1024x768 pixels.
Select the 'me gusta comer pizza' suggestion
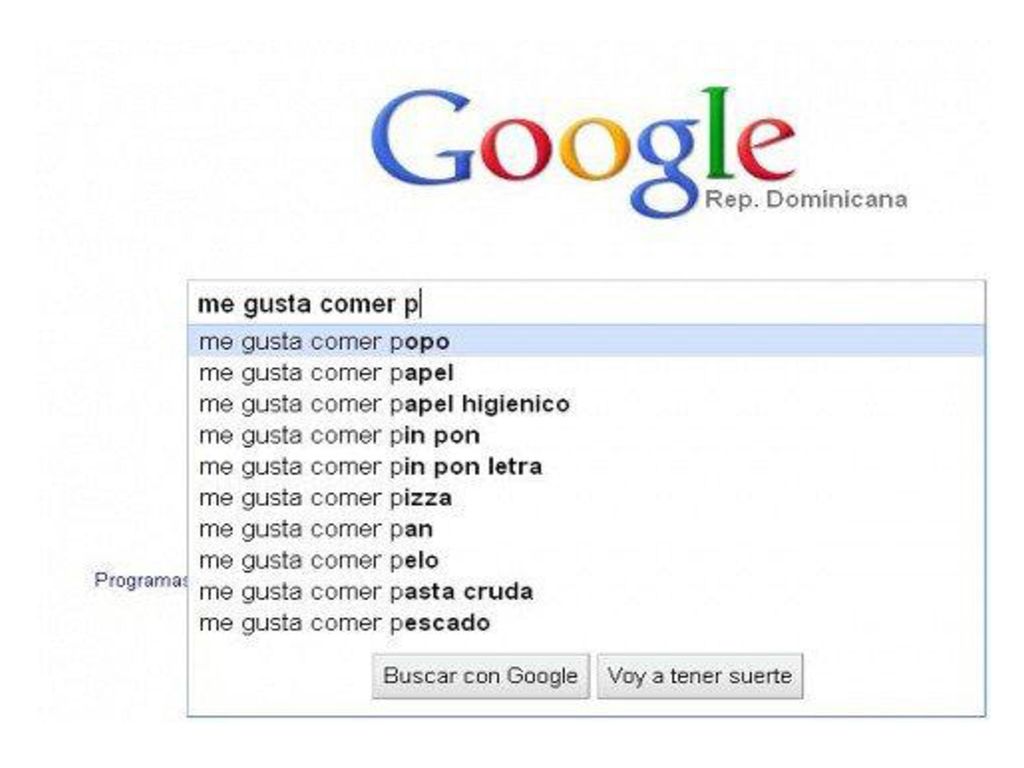pos(586,498)
